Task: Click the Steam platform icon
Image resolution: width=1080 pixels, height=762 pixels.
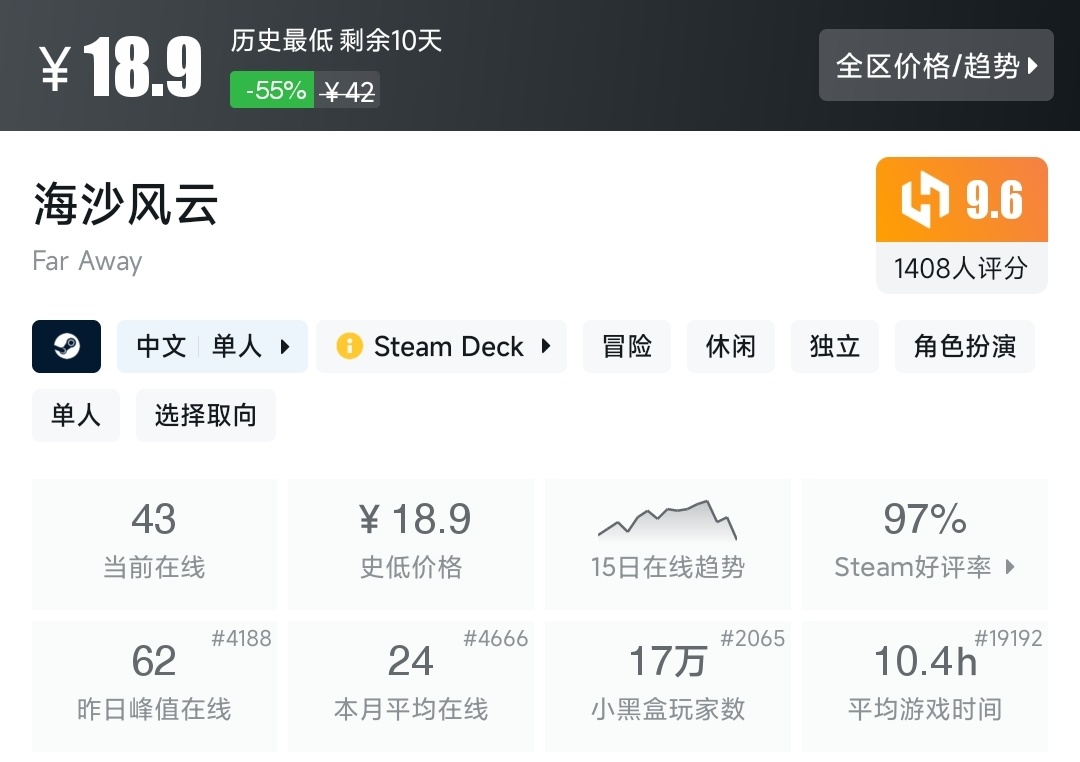Action: pyautogui.click(x=66, y=347)
